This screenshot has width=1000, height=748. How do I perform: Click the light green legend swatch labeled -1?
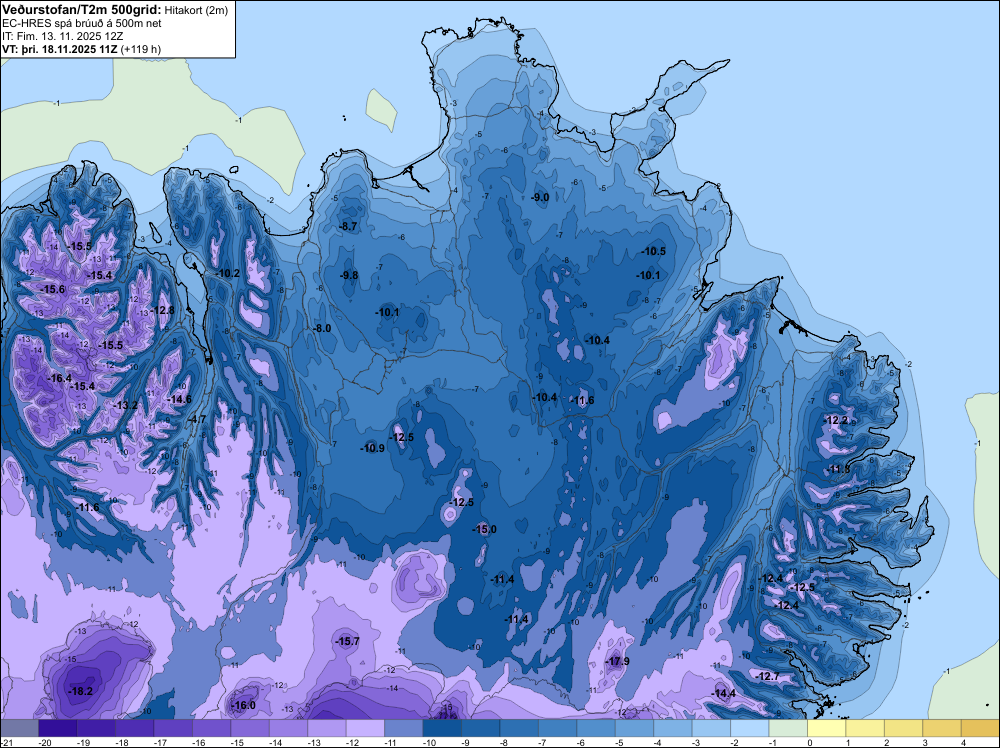(788, 728)
